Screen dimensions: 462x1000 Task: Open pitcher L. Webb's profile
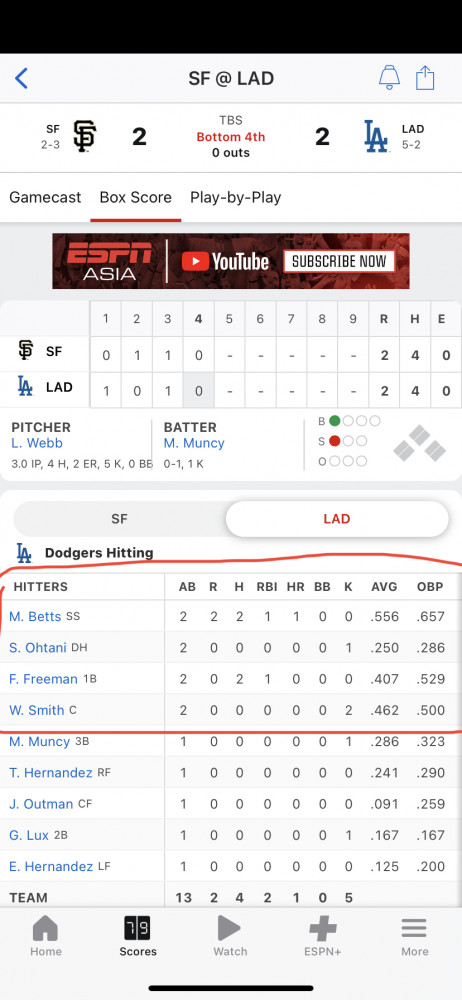click(37, 443)
